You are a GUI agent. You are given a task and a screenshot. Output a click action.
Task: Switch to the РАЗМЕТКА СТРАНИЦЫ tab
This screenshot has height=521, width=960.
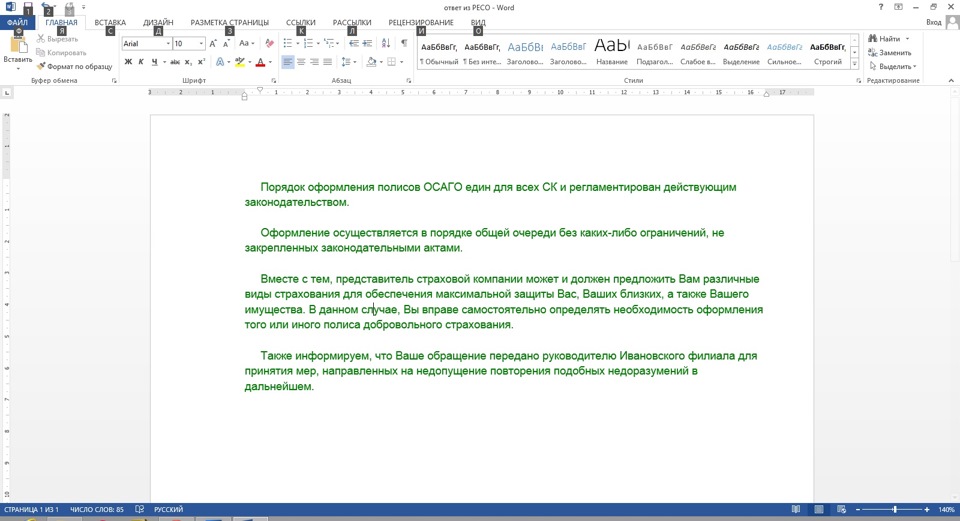(230, 23)
